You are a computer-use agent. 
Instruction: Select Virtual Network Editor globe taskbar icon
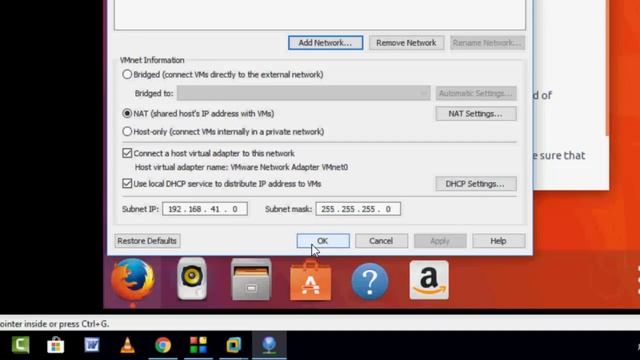[269, 345]
